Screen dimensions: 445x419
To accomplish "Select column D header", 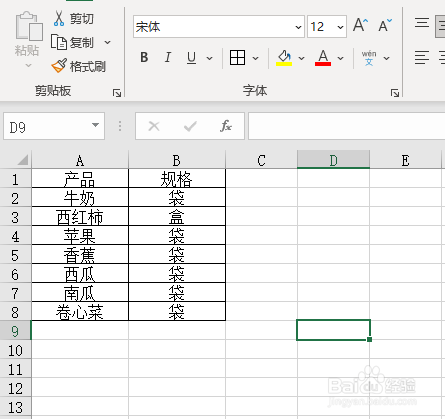I will pos(333,160).
